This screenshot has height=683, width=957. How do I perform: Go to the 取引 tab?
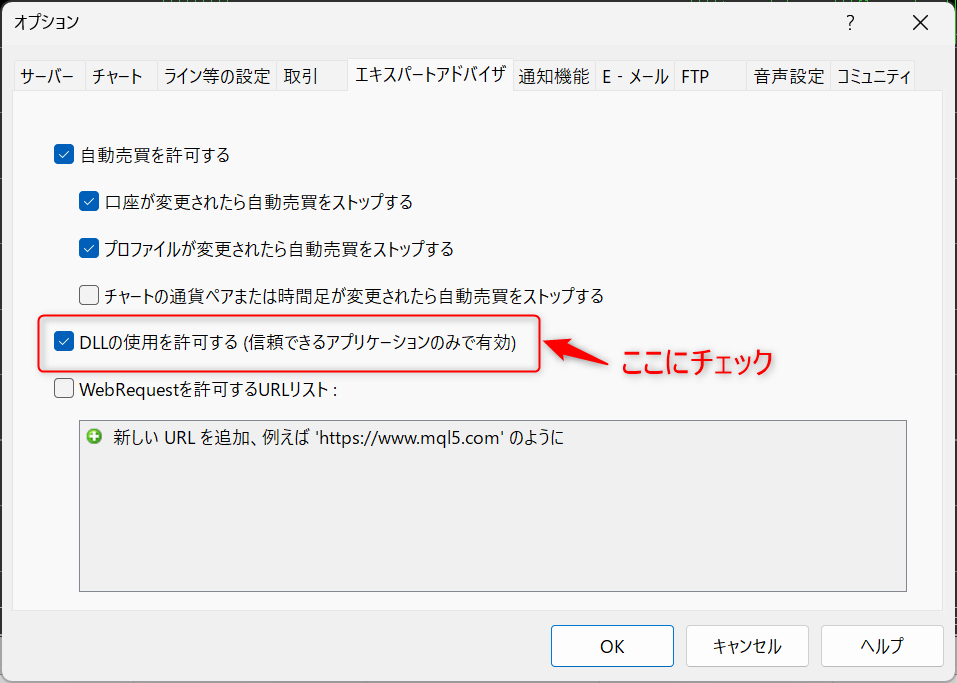tap(301, 76)
